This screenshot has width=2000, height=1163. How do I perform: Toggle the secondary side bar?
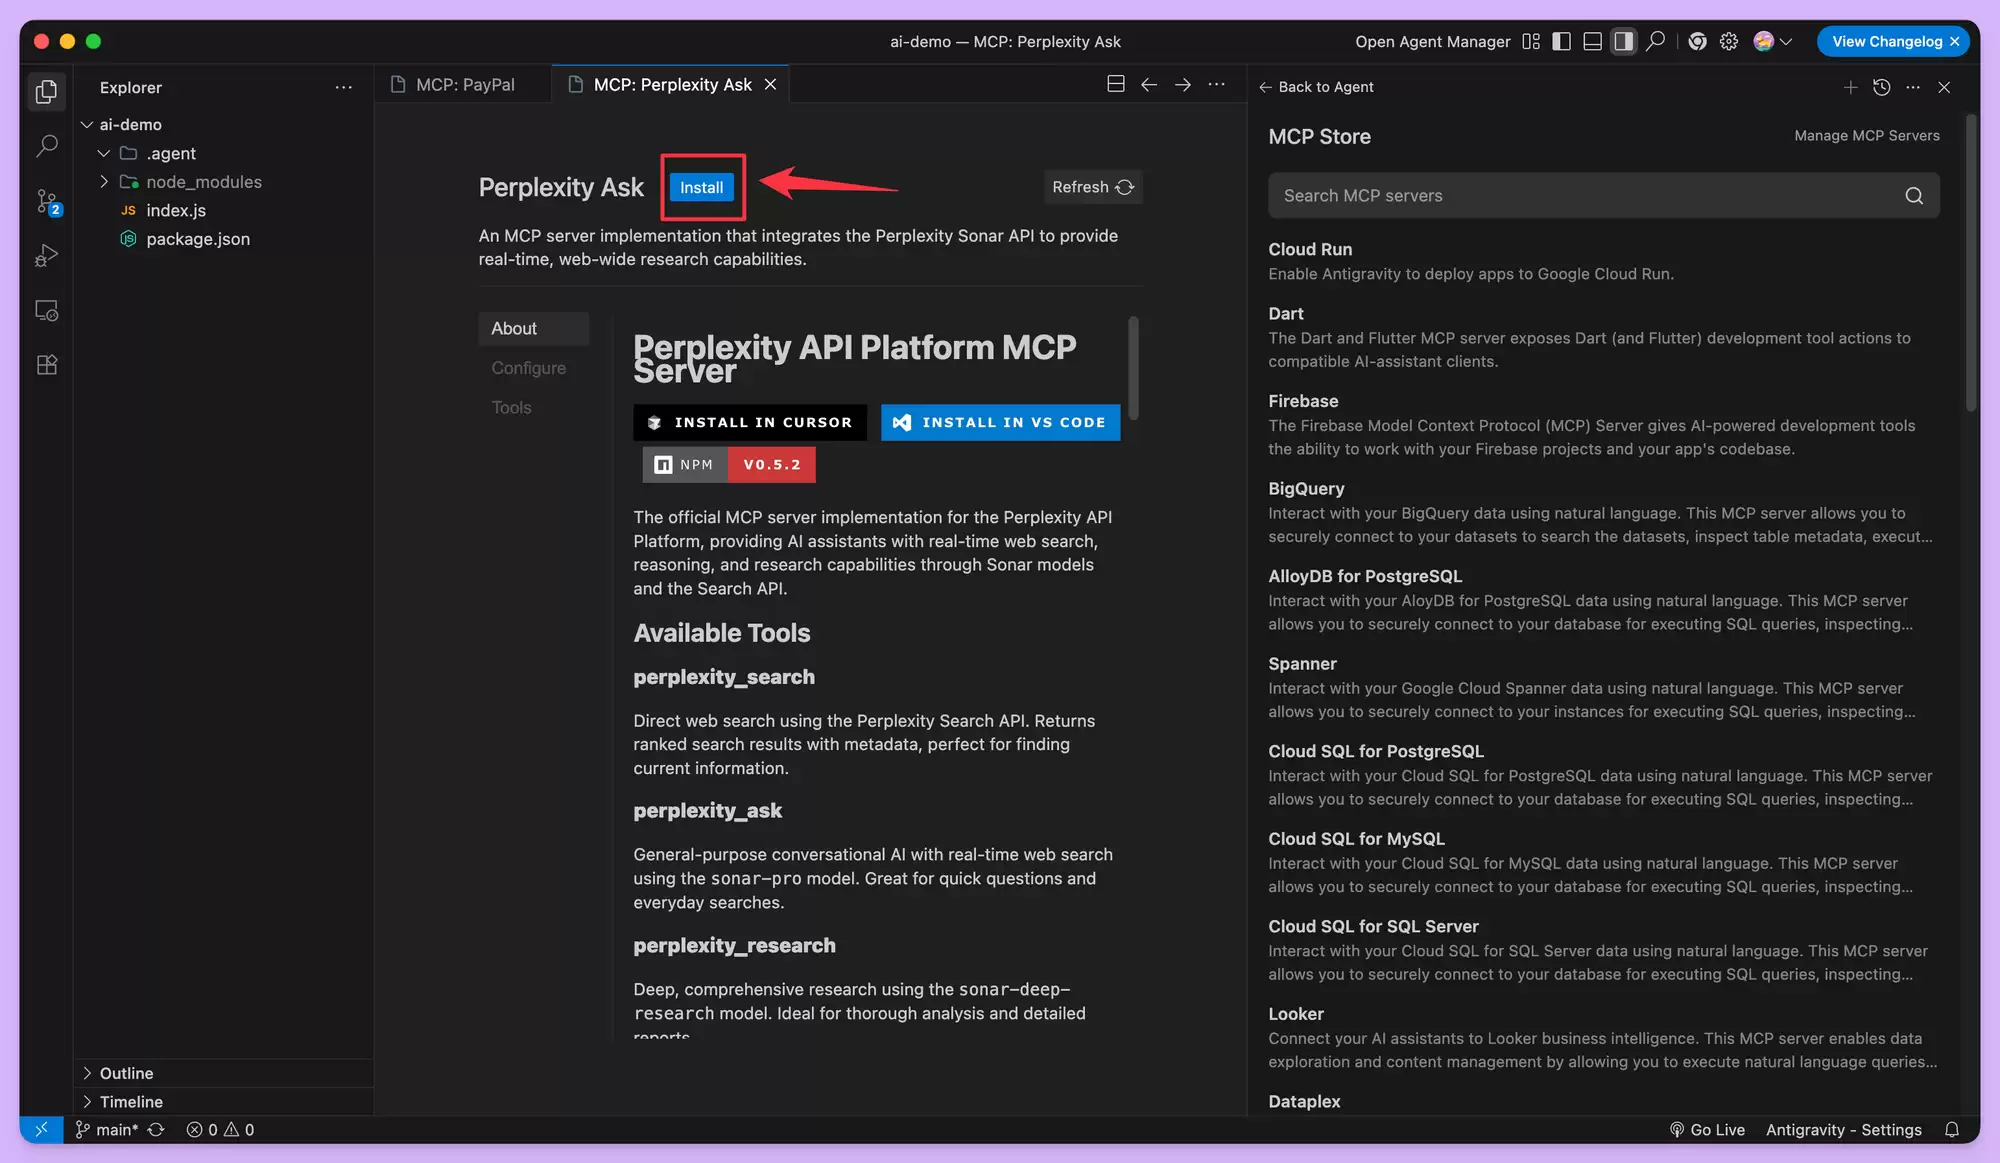click(1624, 41)
